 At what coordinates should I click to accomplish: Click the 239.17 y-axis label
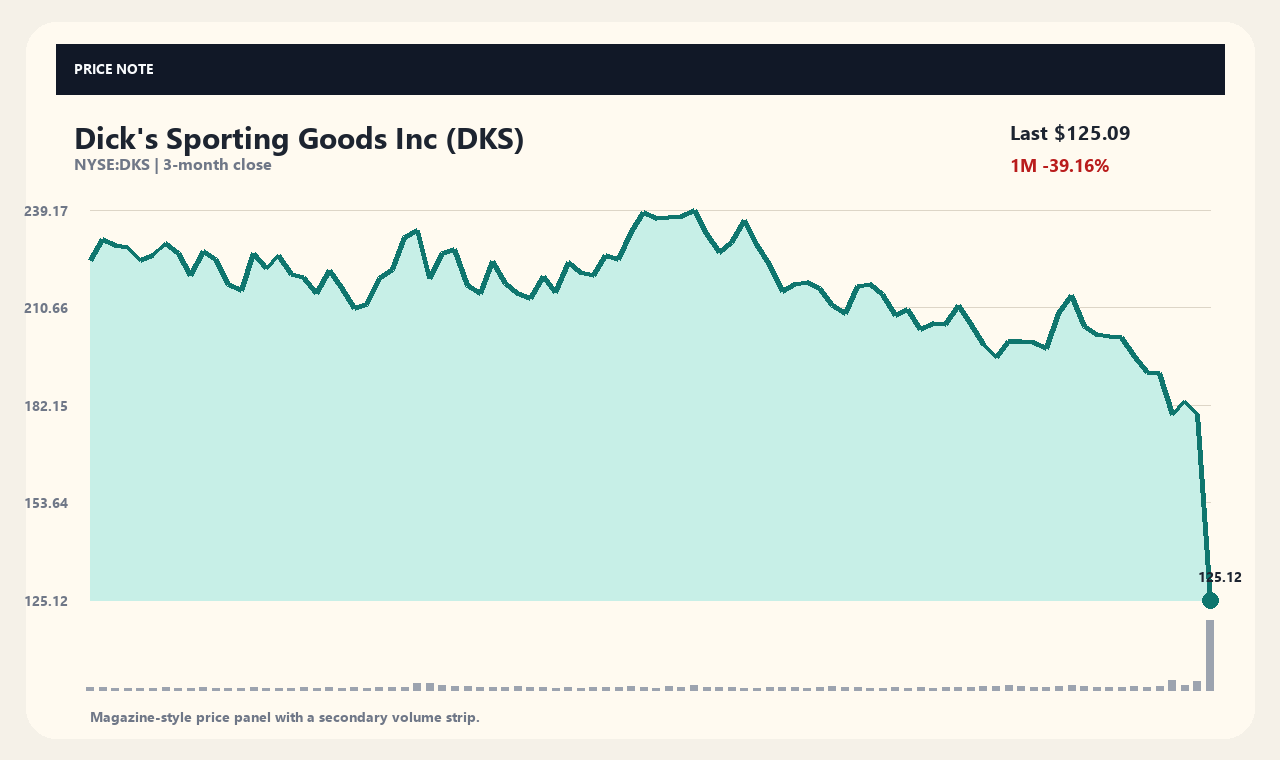(46, 211)
